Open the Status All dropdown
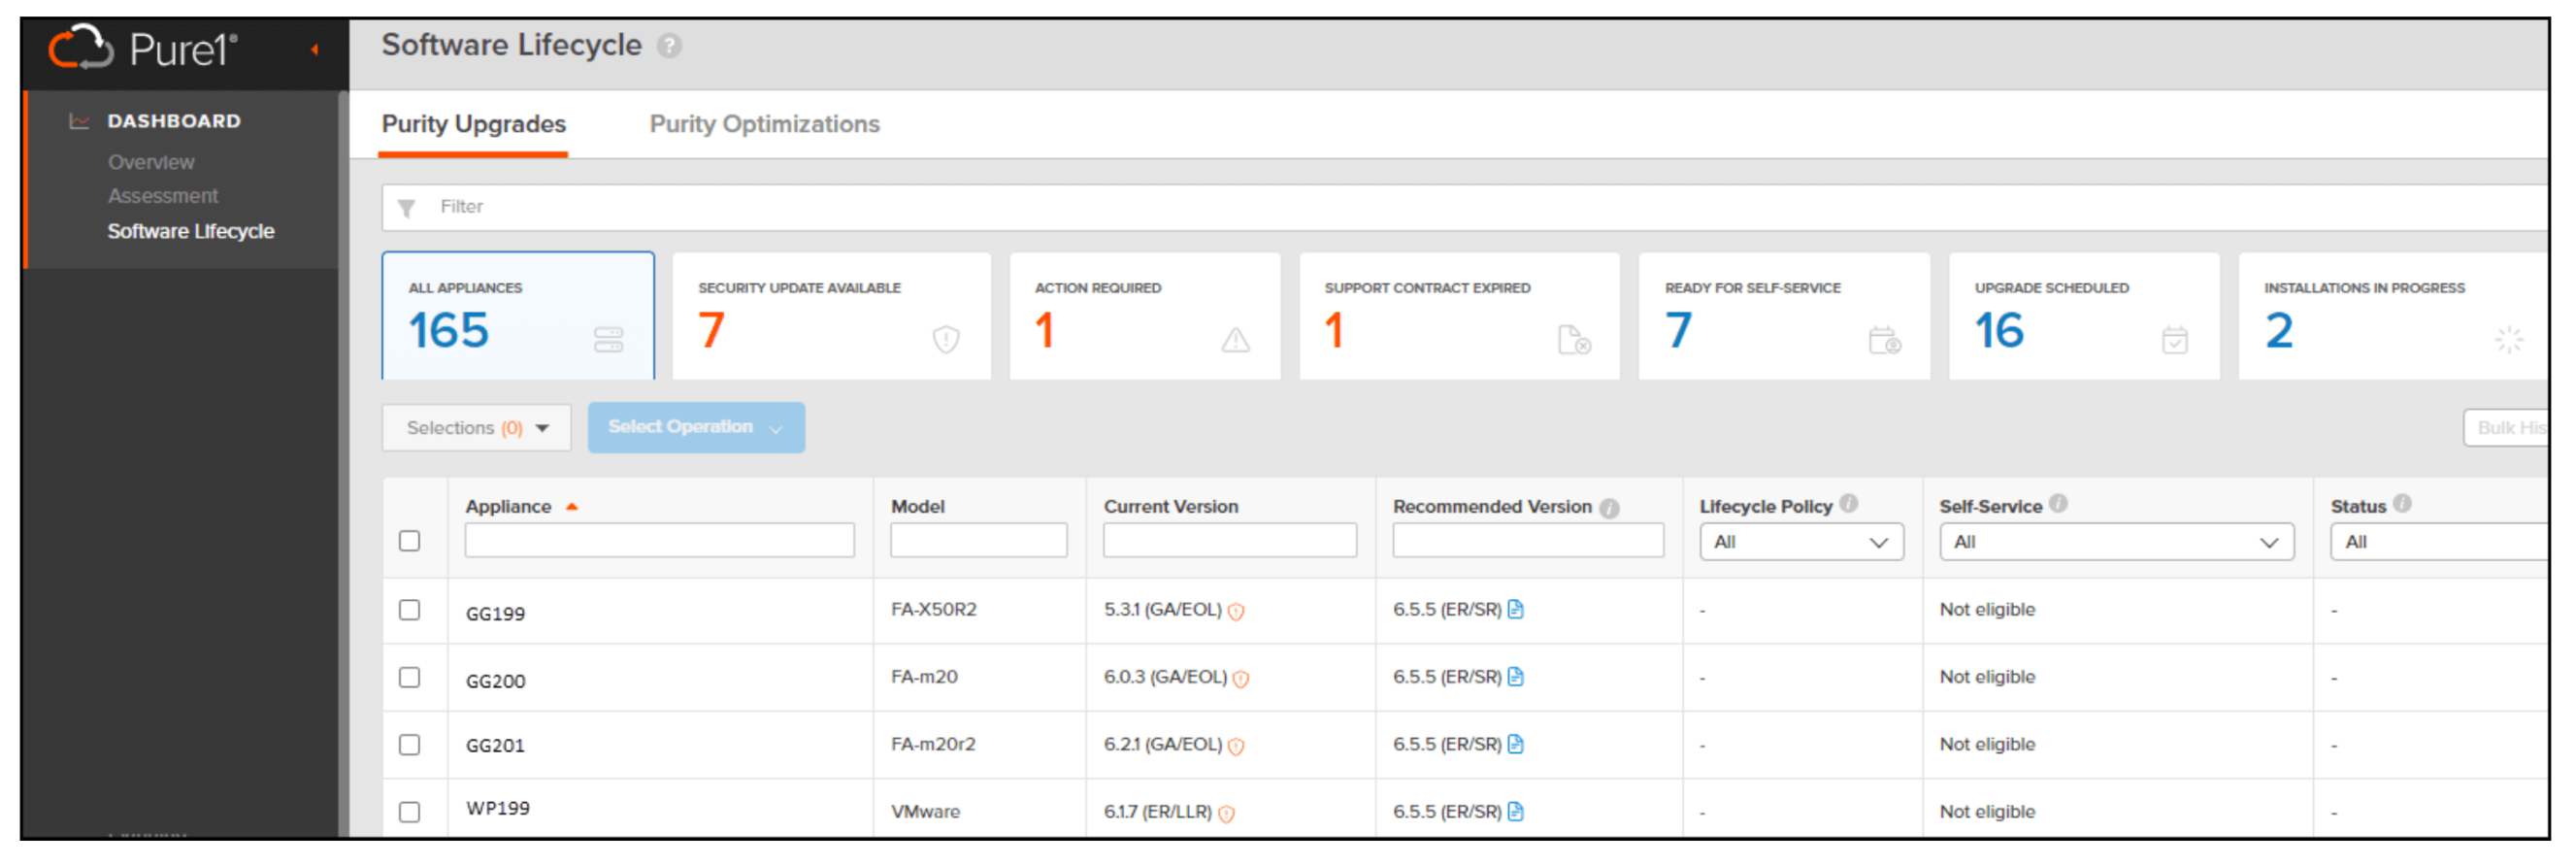 [x=2440, y=542]
